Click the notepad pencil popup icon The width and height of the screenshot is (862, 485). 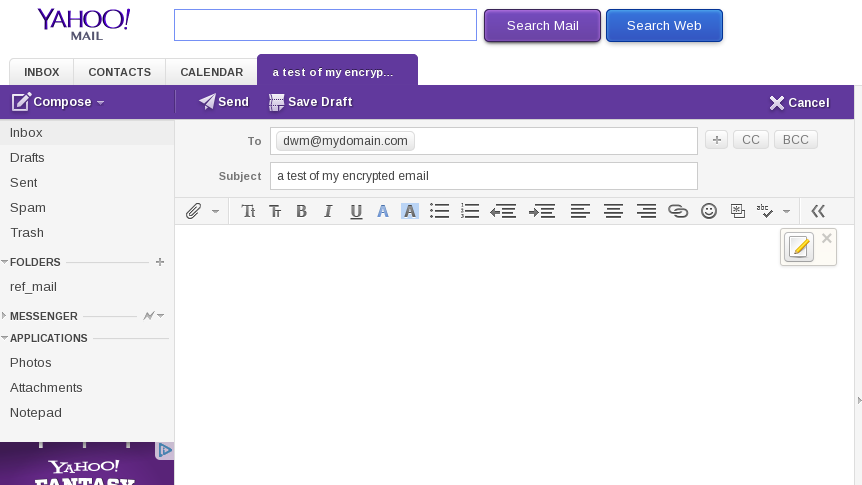(x=799, y=247)
